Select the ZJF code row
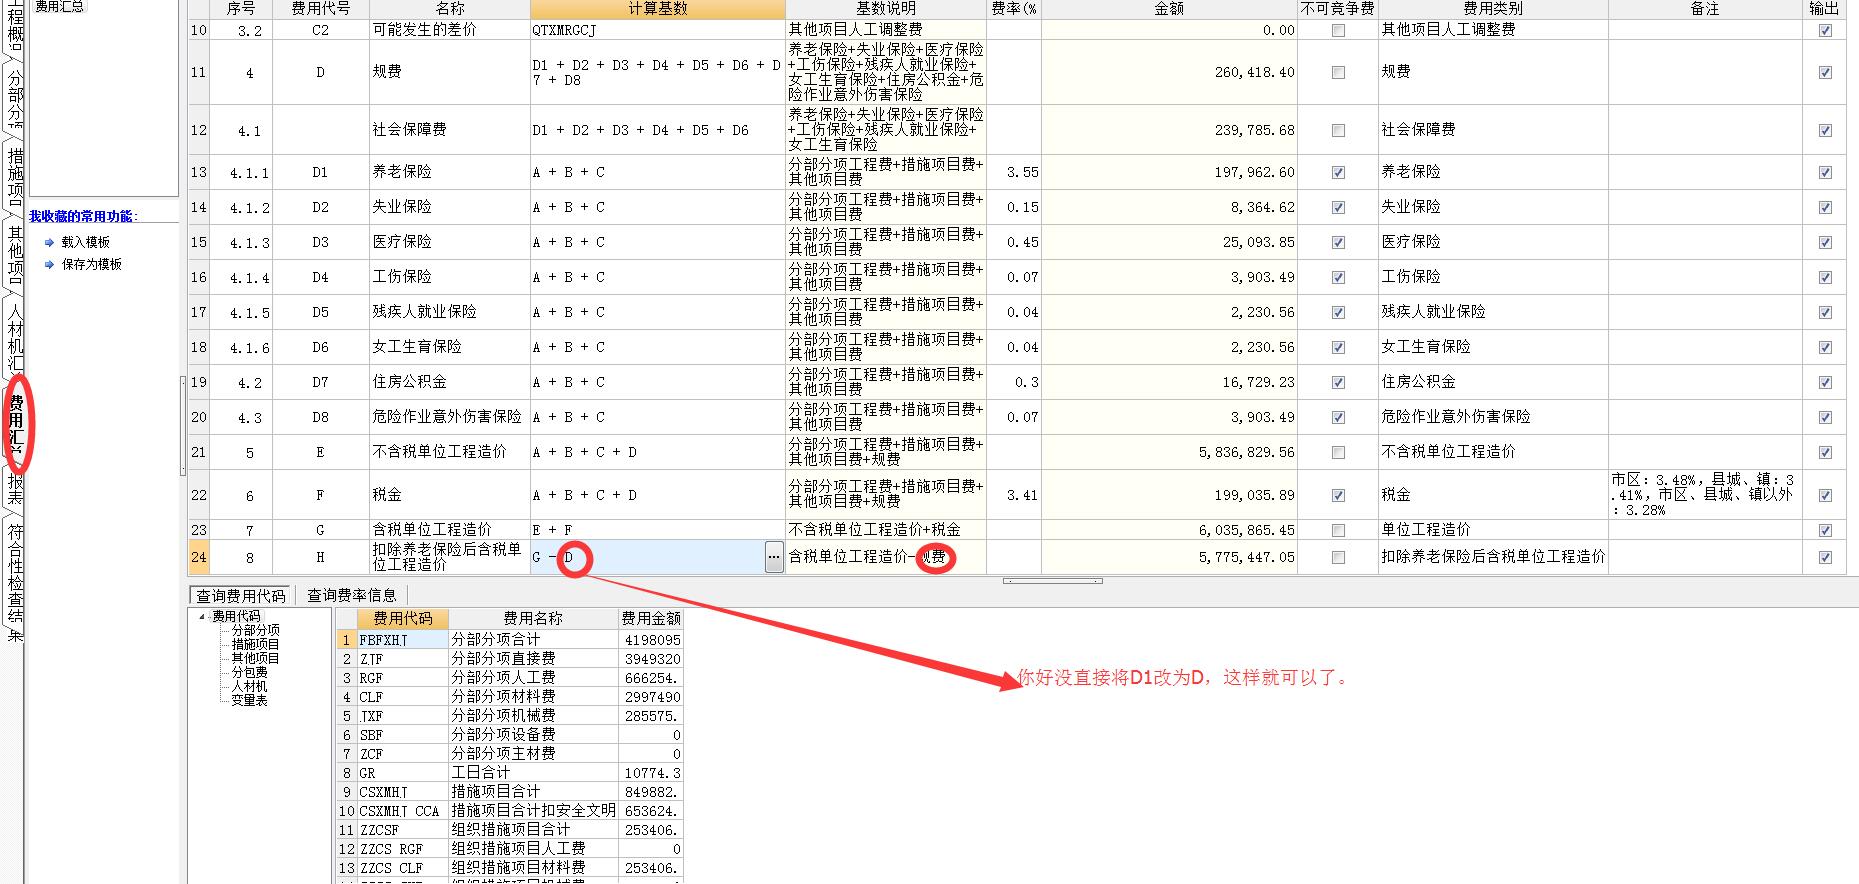 pyautogui.click(x=510, y=659)
